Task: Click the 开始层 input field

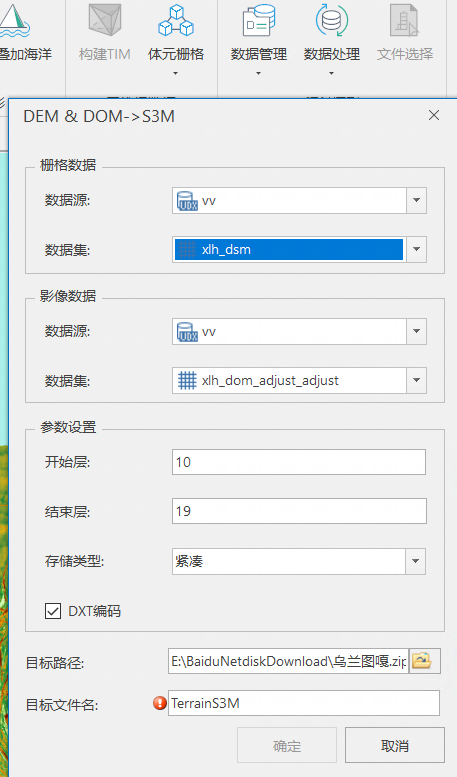Action: point(299,462)
